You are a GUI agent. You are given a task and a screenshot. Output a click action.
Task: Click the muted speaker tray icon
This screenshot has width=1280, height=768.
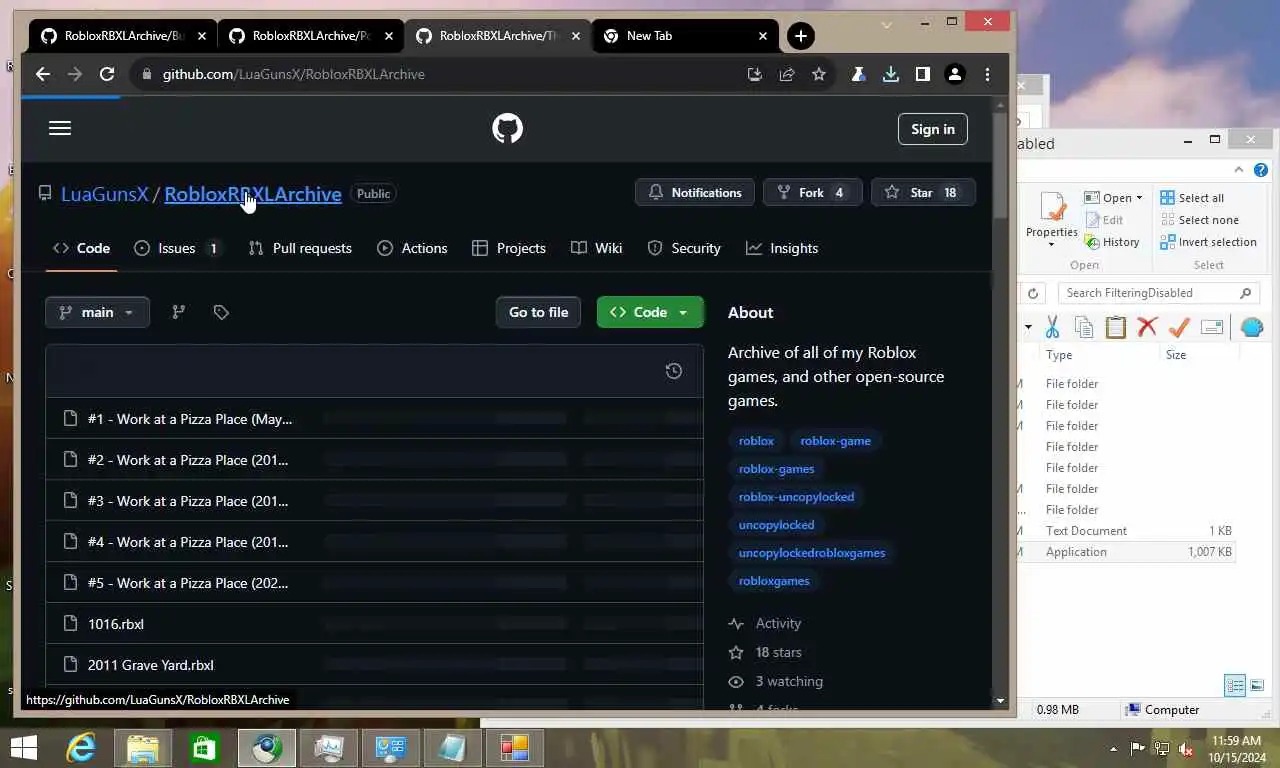click(1186, 748)
